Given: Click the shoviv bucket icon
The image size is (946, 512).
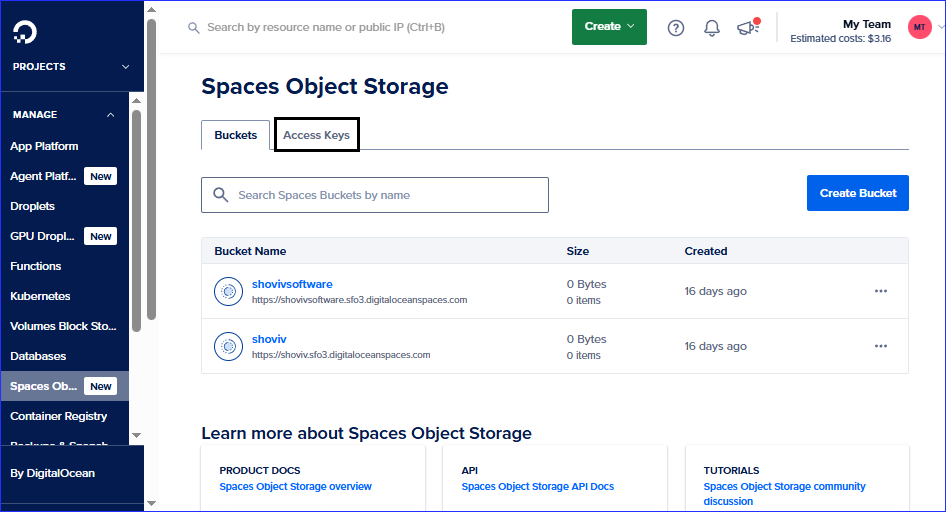Looking at the screenshot, I should 229,347.
